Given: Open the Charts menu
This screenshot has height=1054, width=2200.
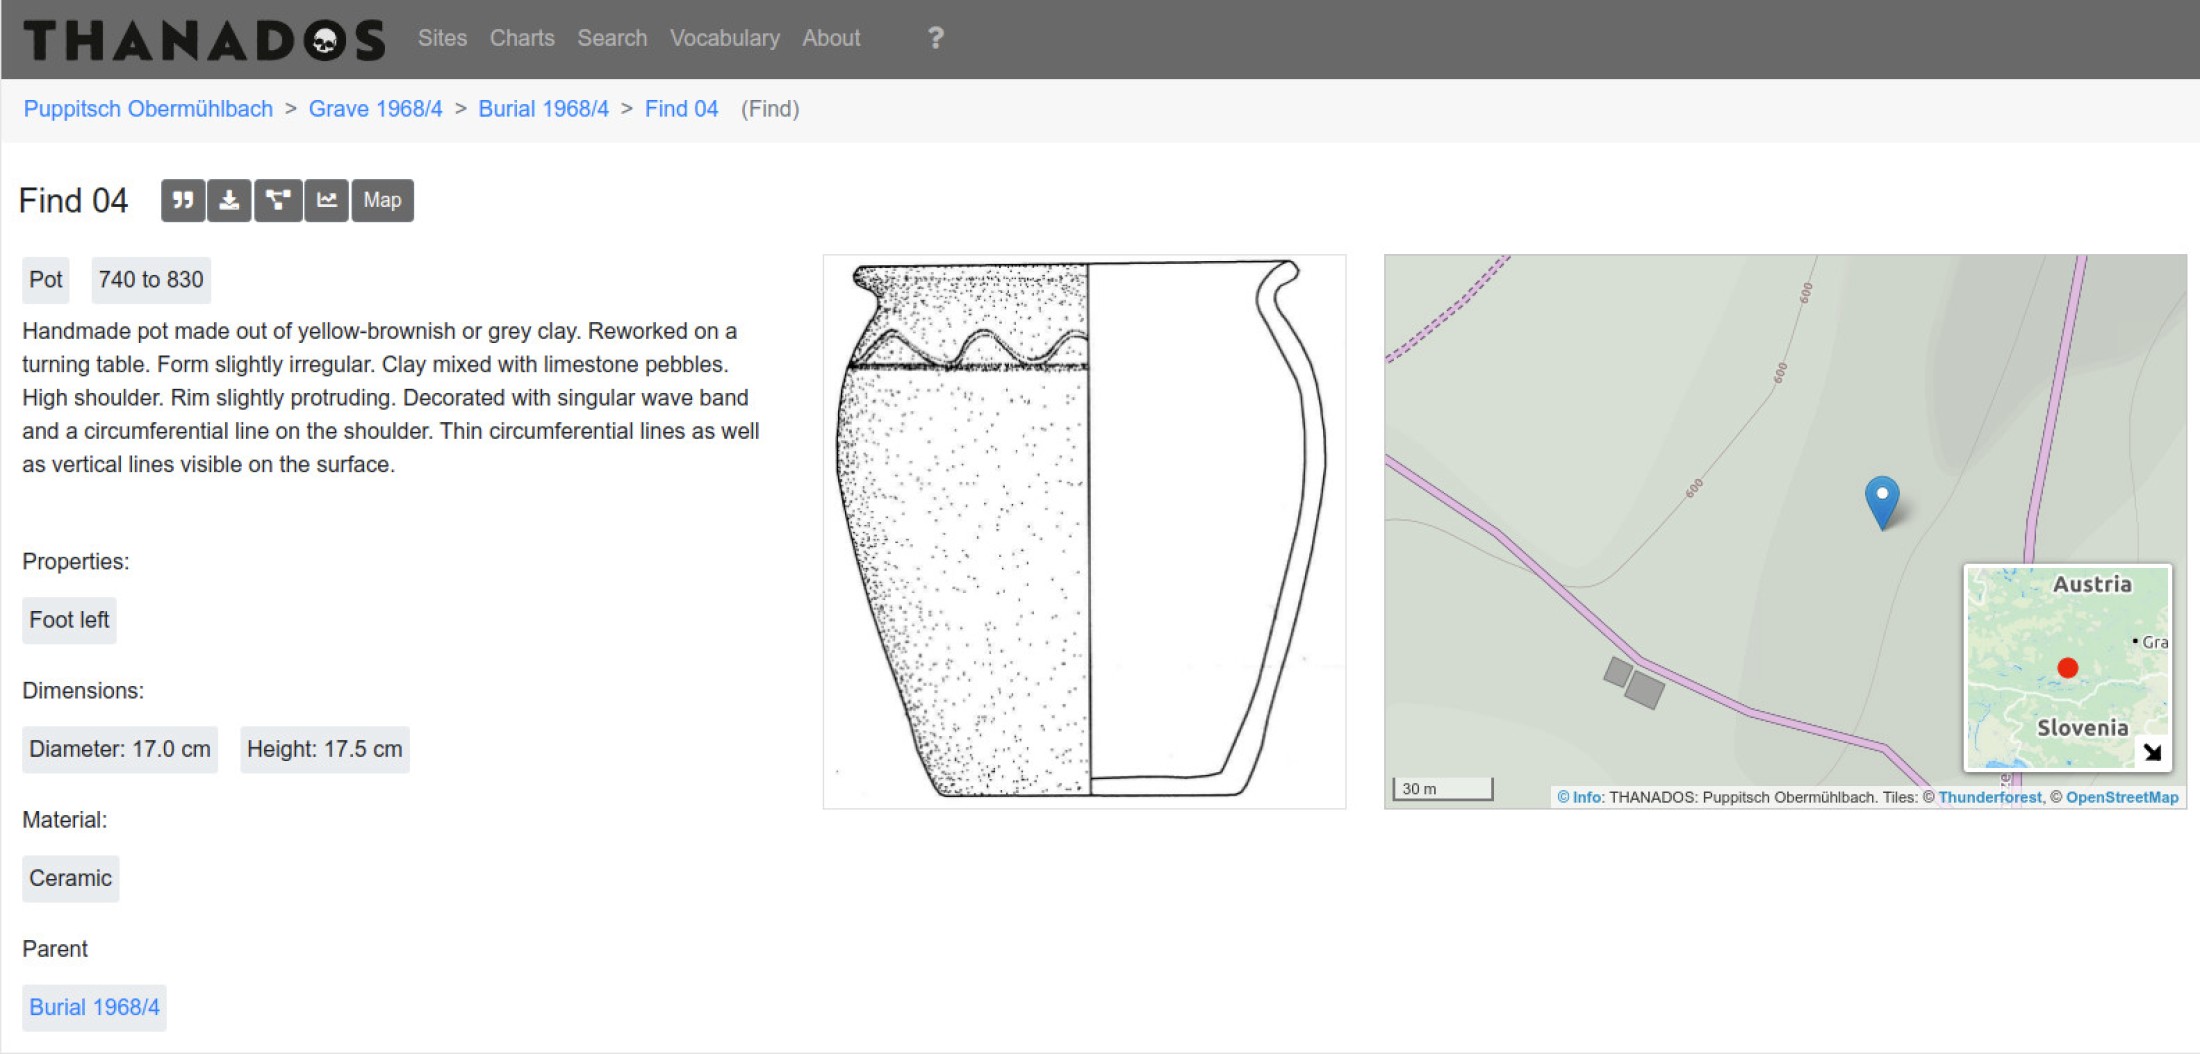Looking at the screenshot, I should 522,38.
